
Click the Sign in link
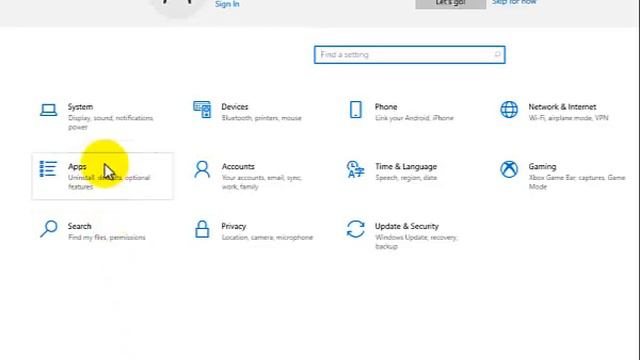point(227,4)
